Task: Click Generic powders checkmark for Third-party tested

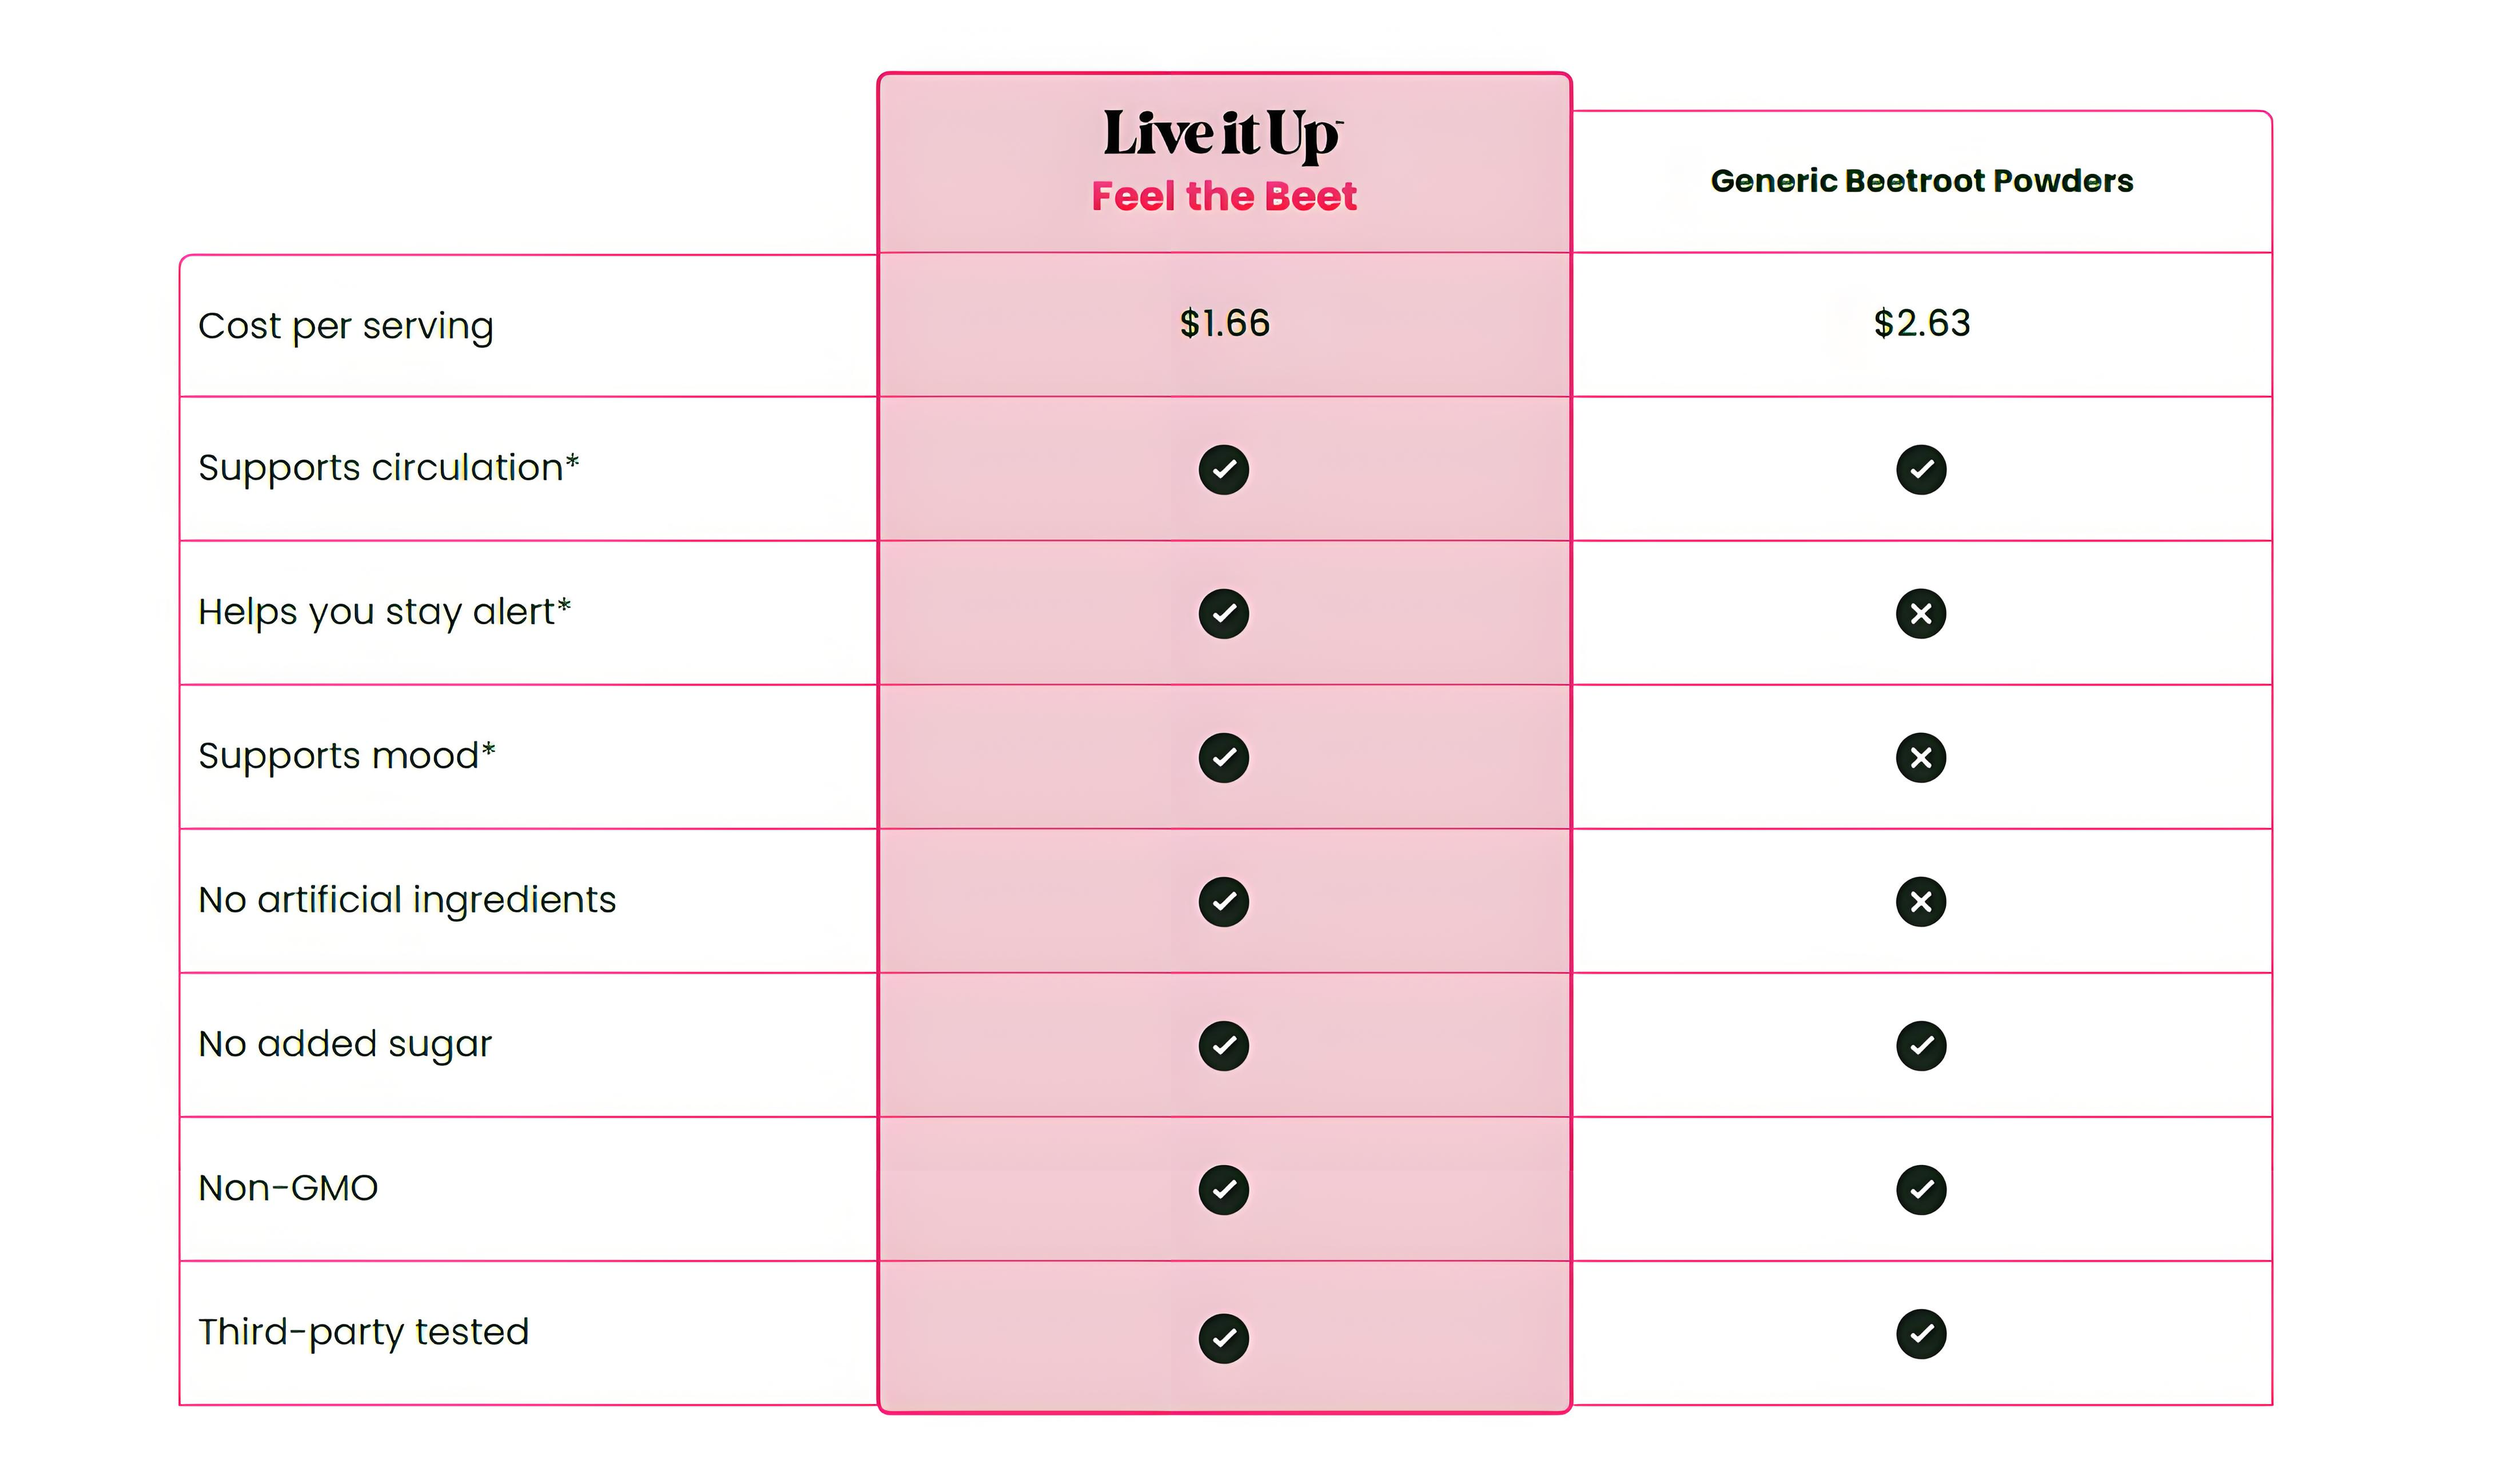Action: [x=1920, y=1333]
